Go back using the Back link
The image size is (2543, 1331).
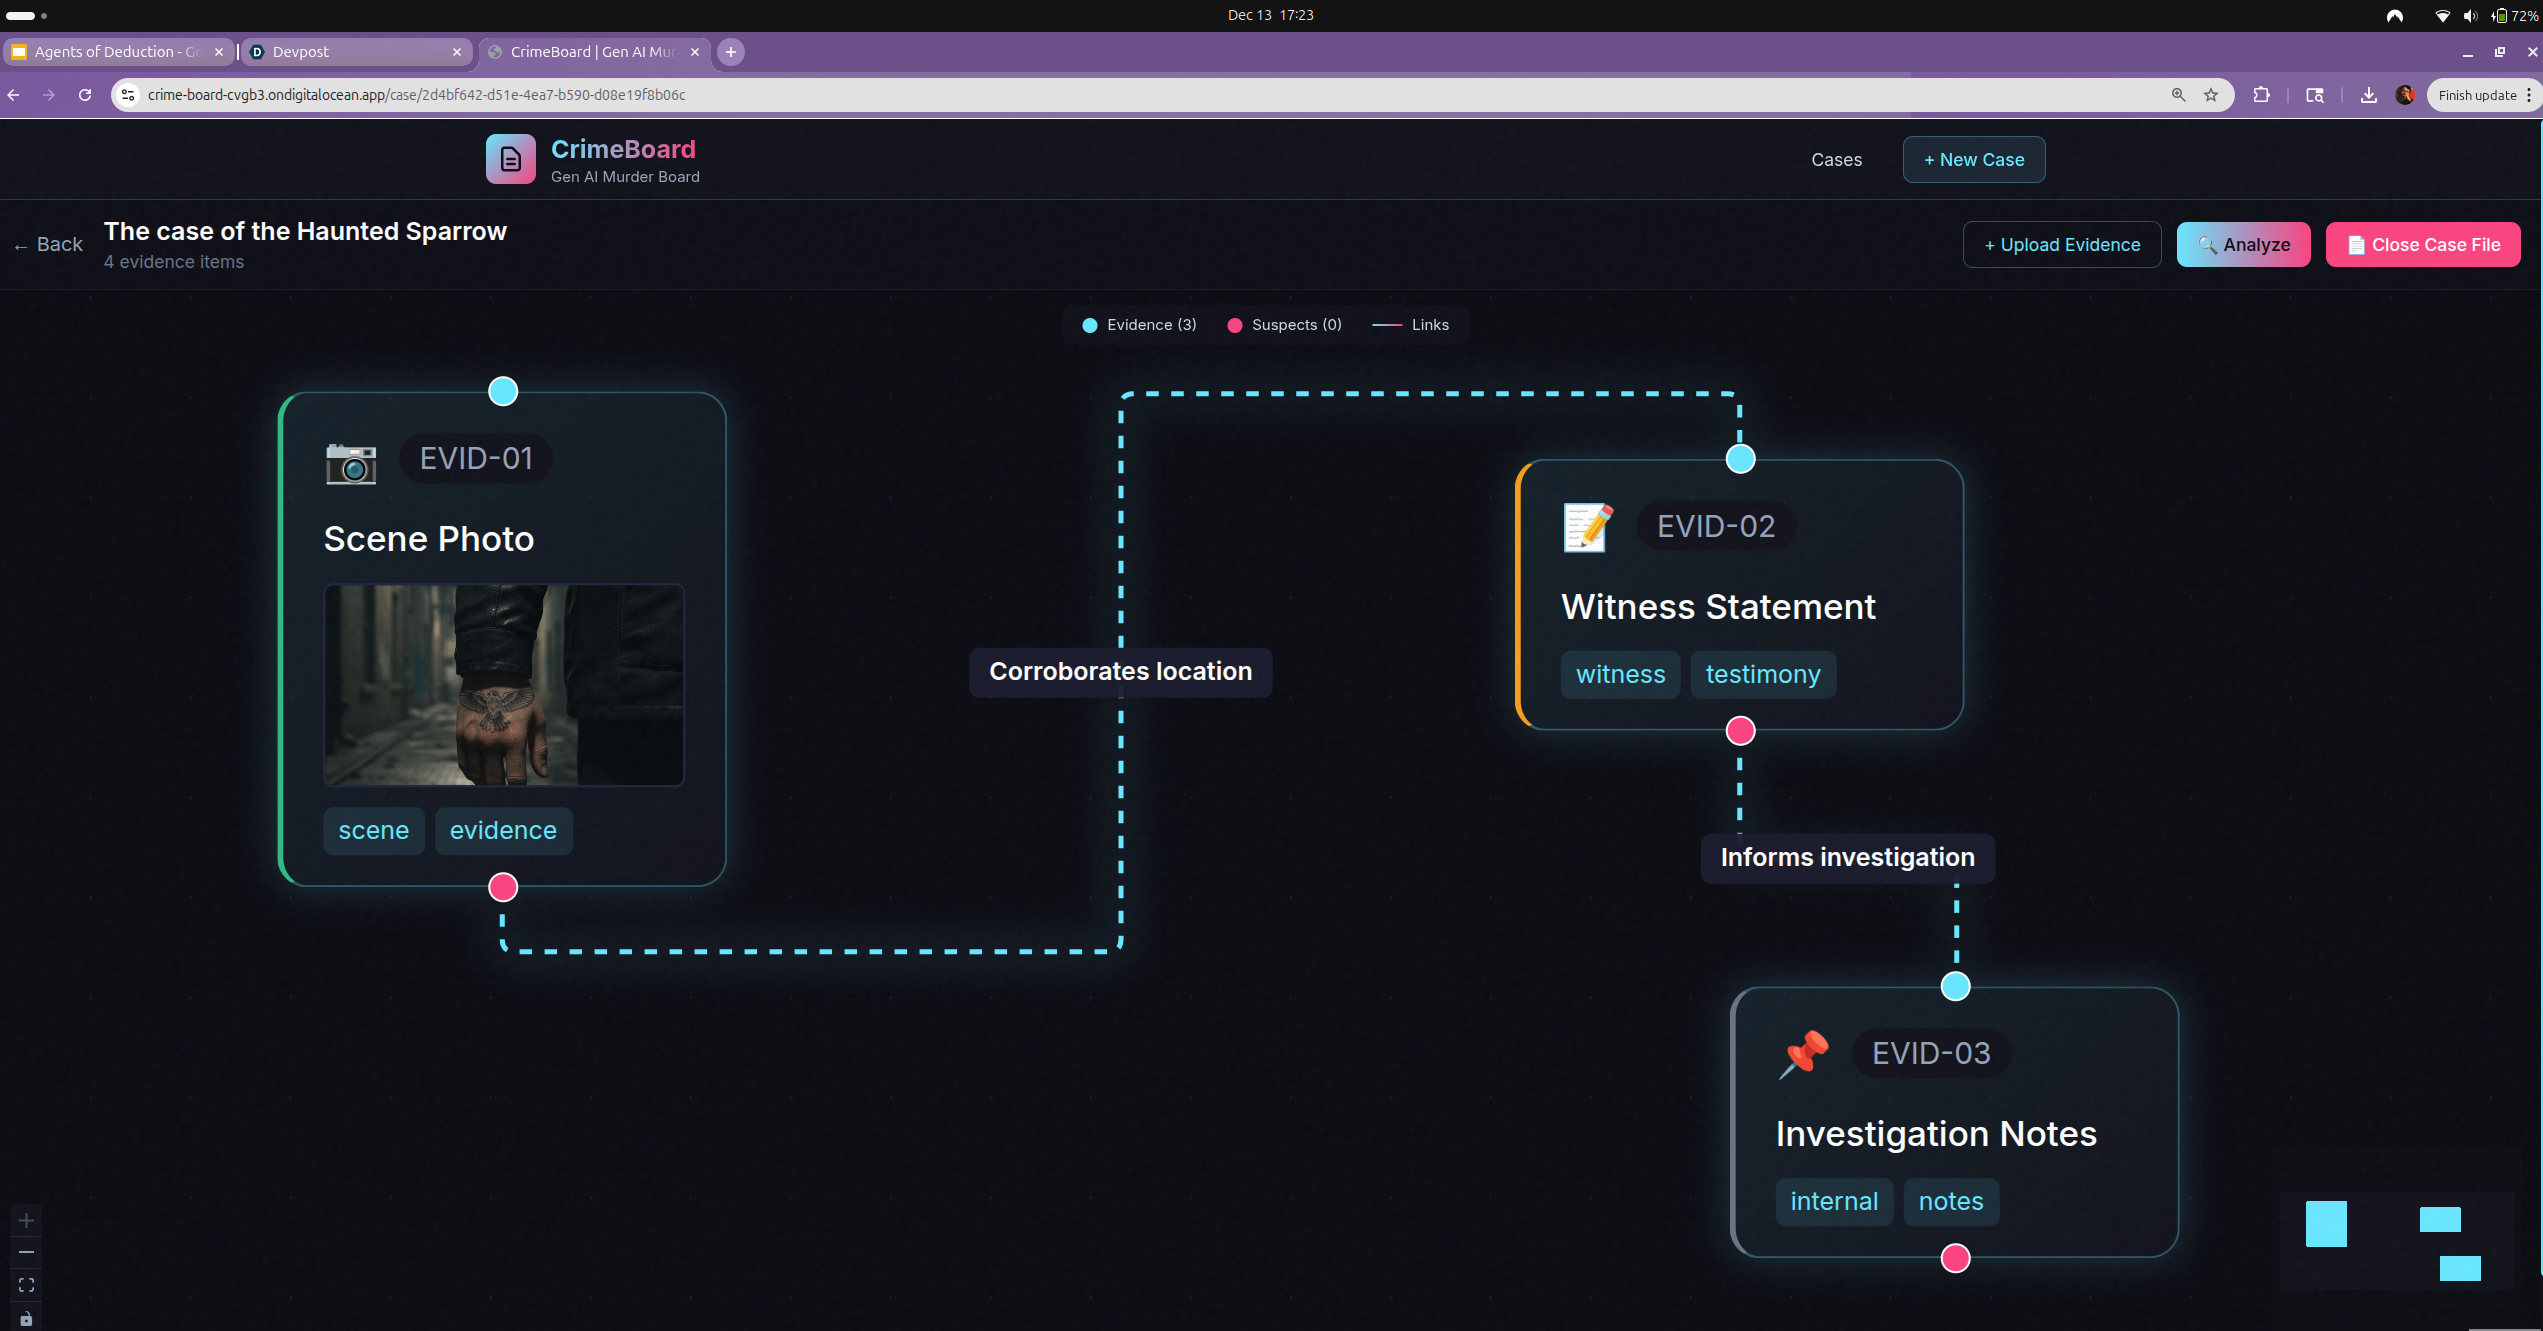pyautogui.click(x=49, y=245)
